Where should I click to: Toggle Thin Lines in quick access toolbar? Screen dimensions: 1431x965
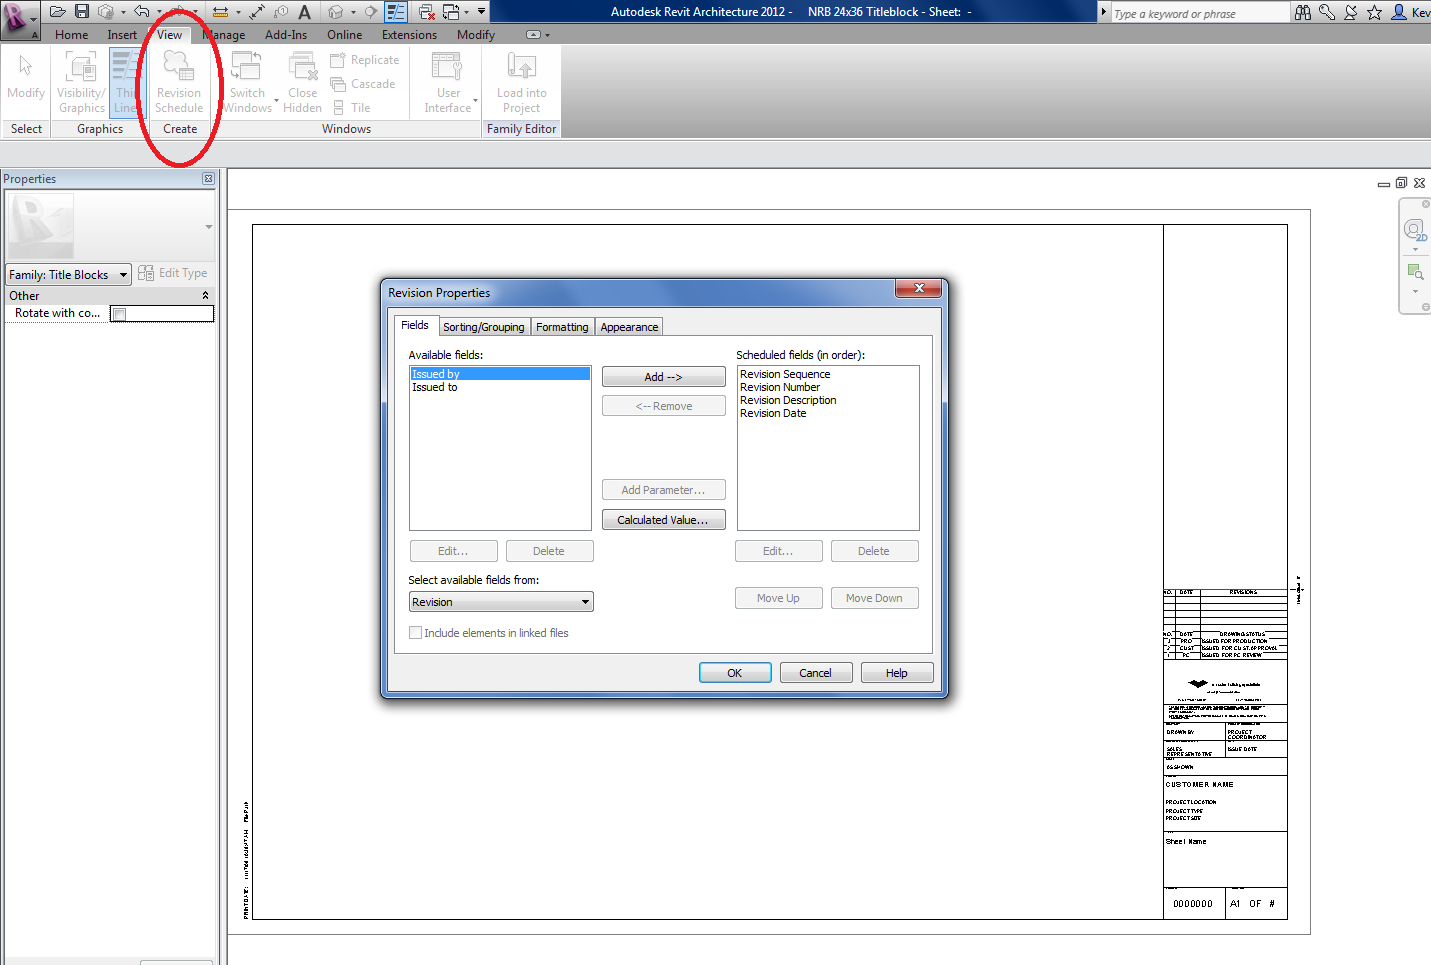pyautogui.click(x=396, y=12)
